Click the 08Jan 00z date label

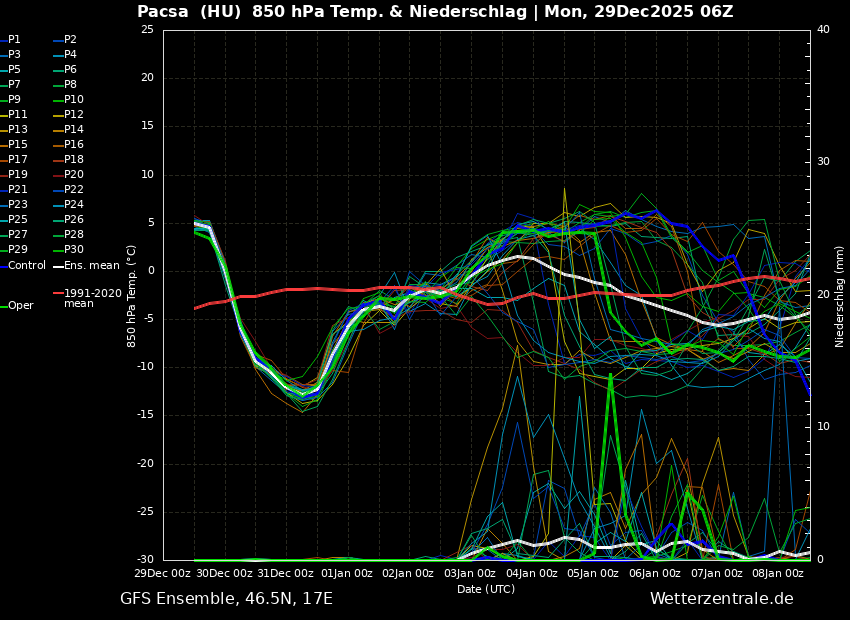778,574
